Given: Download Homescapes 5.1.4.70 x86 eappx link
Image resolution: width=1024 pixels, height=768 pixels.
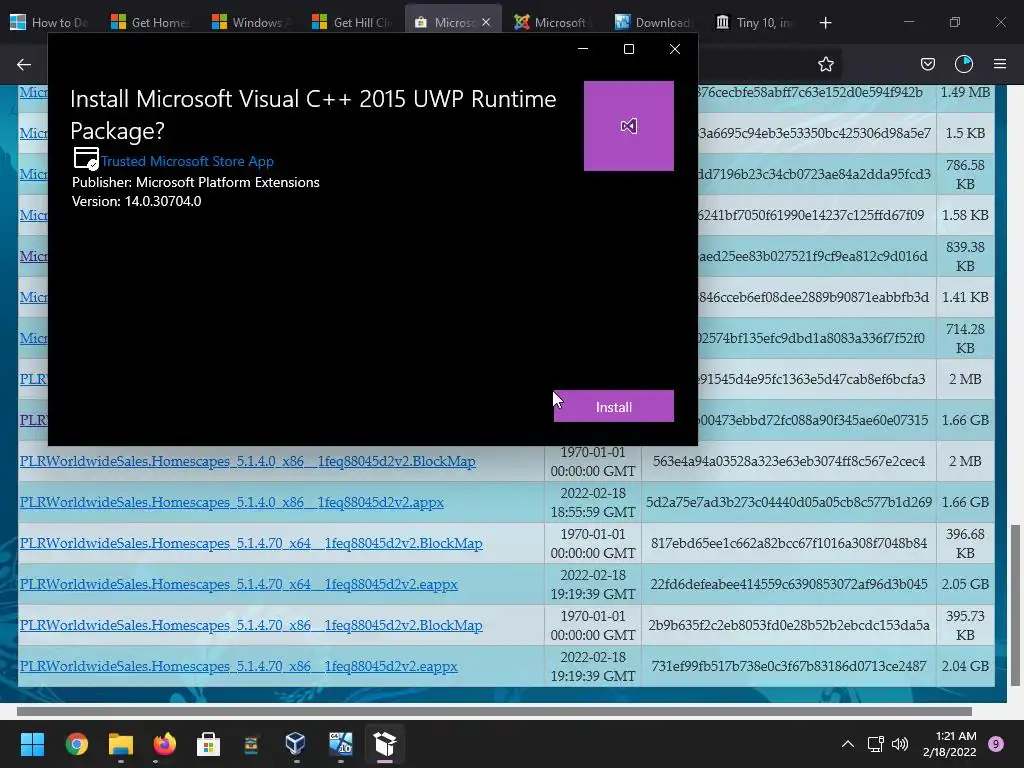Looking at the screenshot, I should (x=238, y=666).
